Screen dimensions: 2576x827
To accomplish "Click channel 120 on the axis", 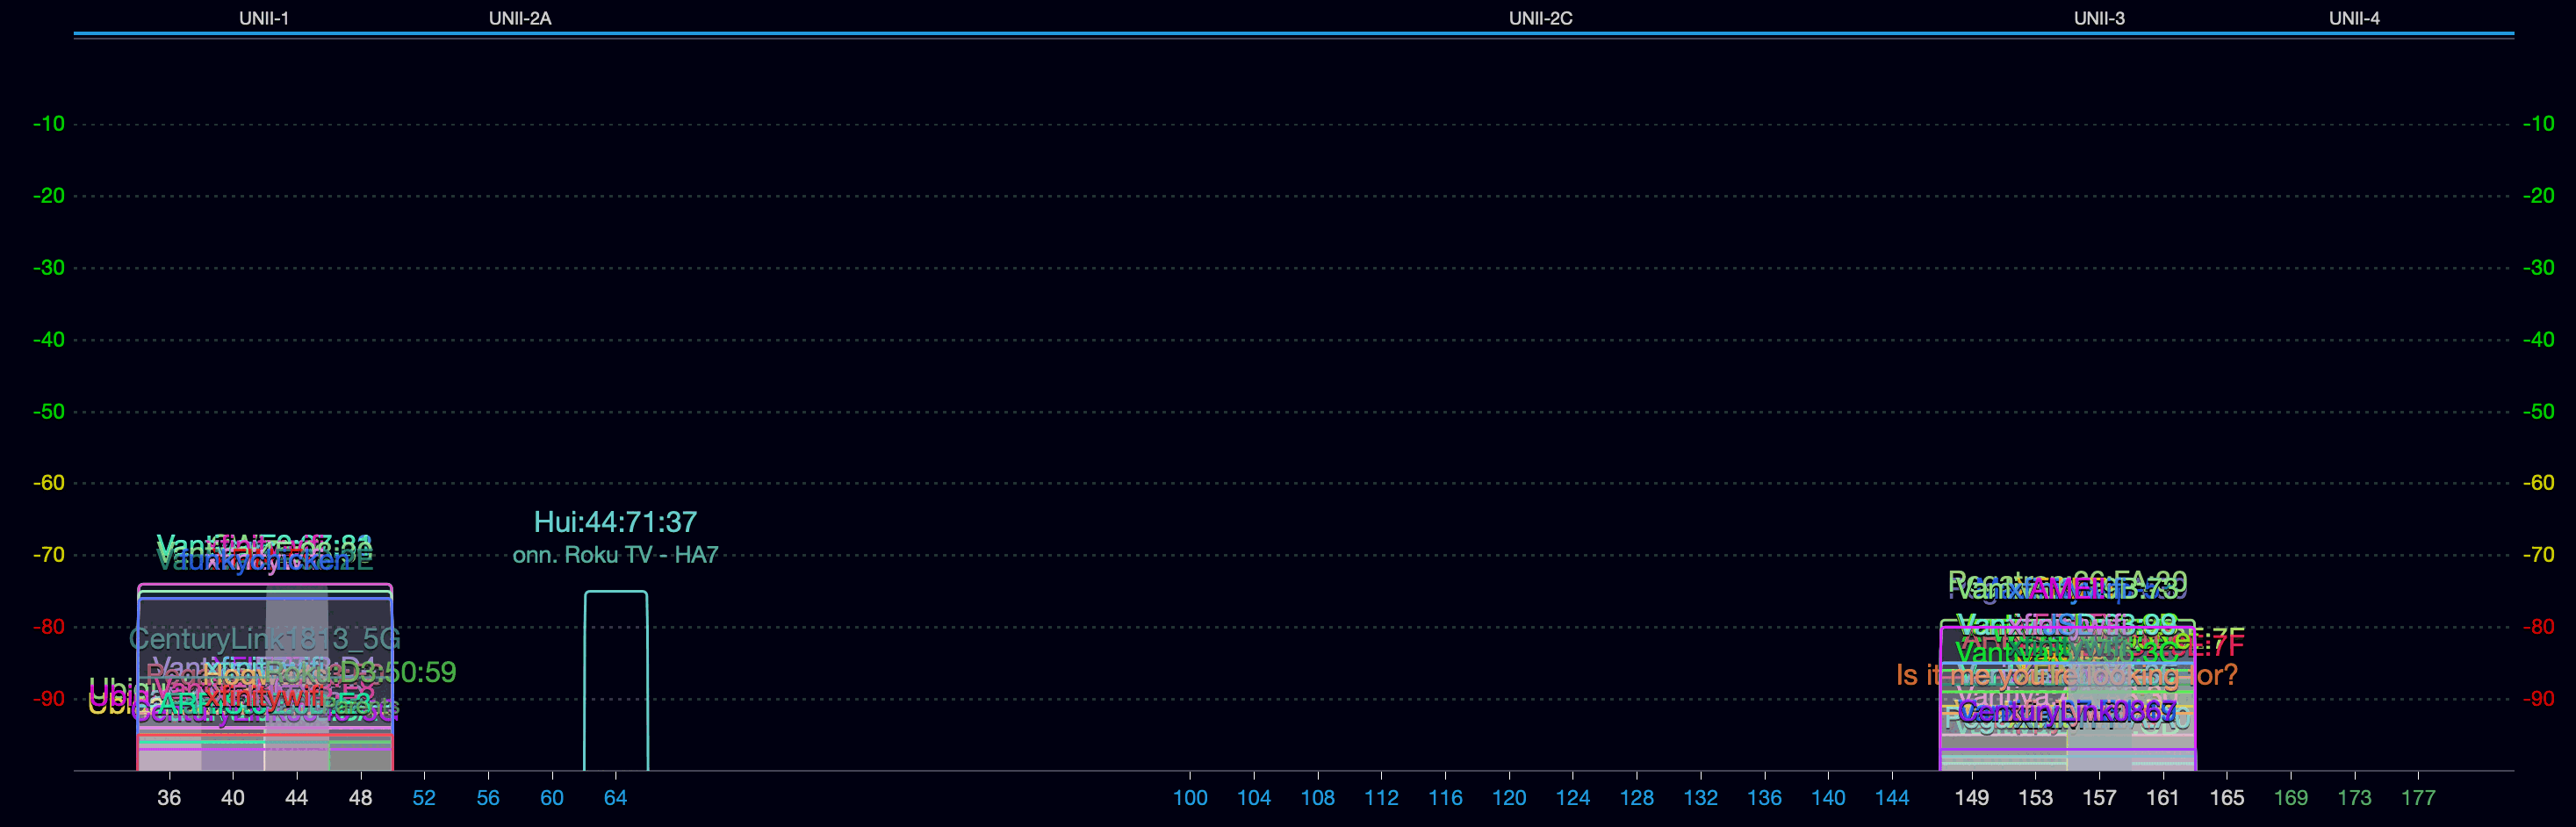I will point(1509,798).
